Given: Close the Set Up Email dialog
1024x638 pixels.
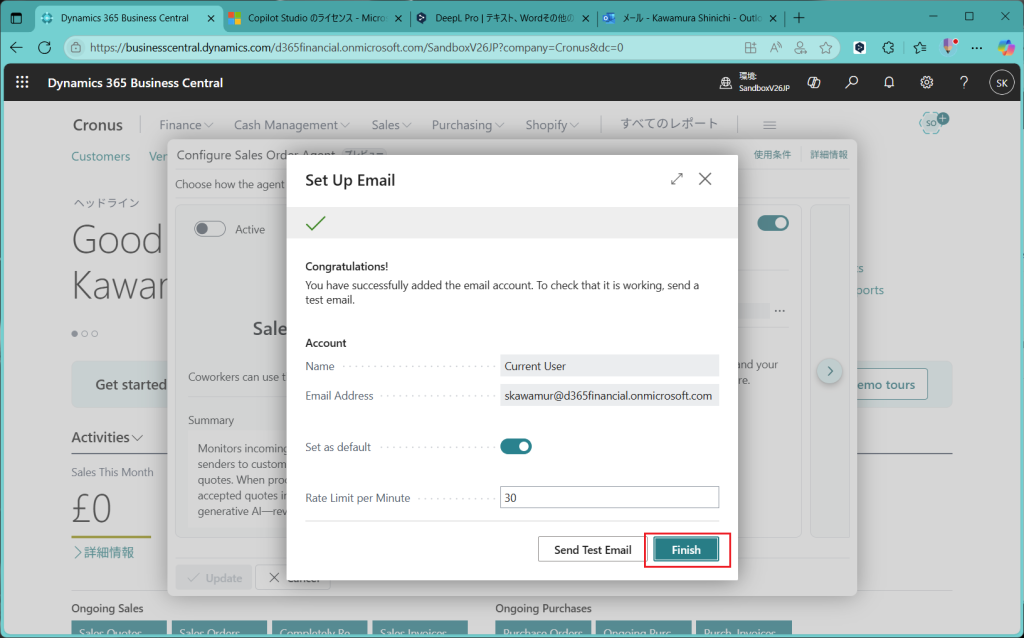Looking at the screenshot, I should [x=705, y=179].
